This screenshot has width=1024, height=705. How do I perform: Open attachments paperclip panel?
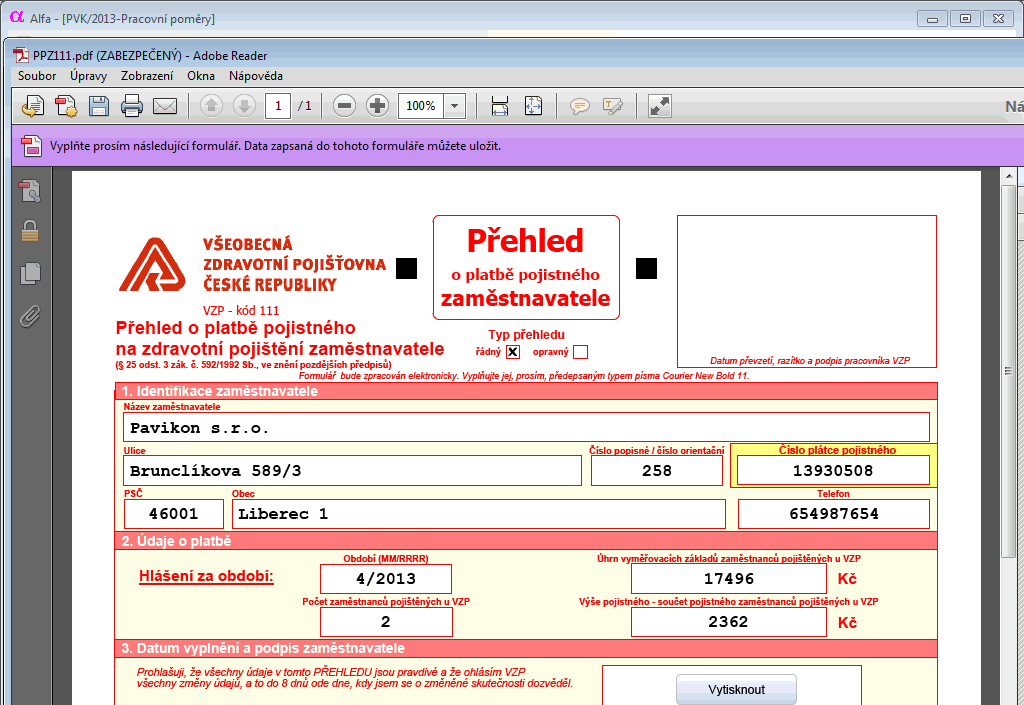pos(29,316)
